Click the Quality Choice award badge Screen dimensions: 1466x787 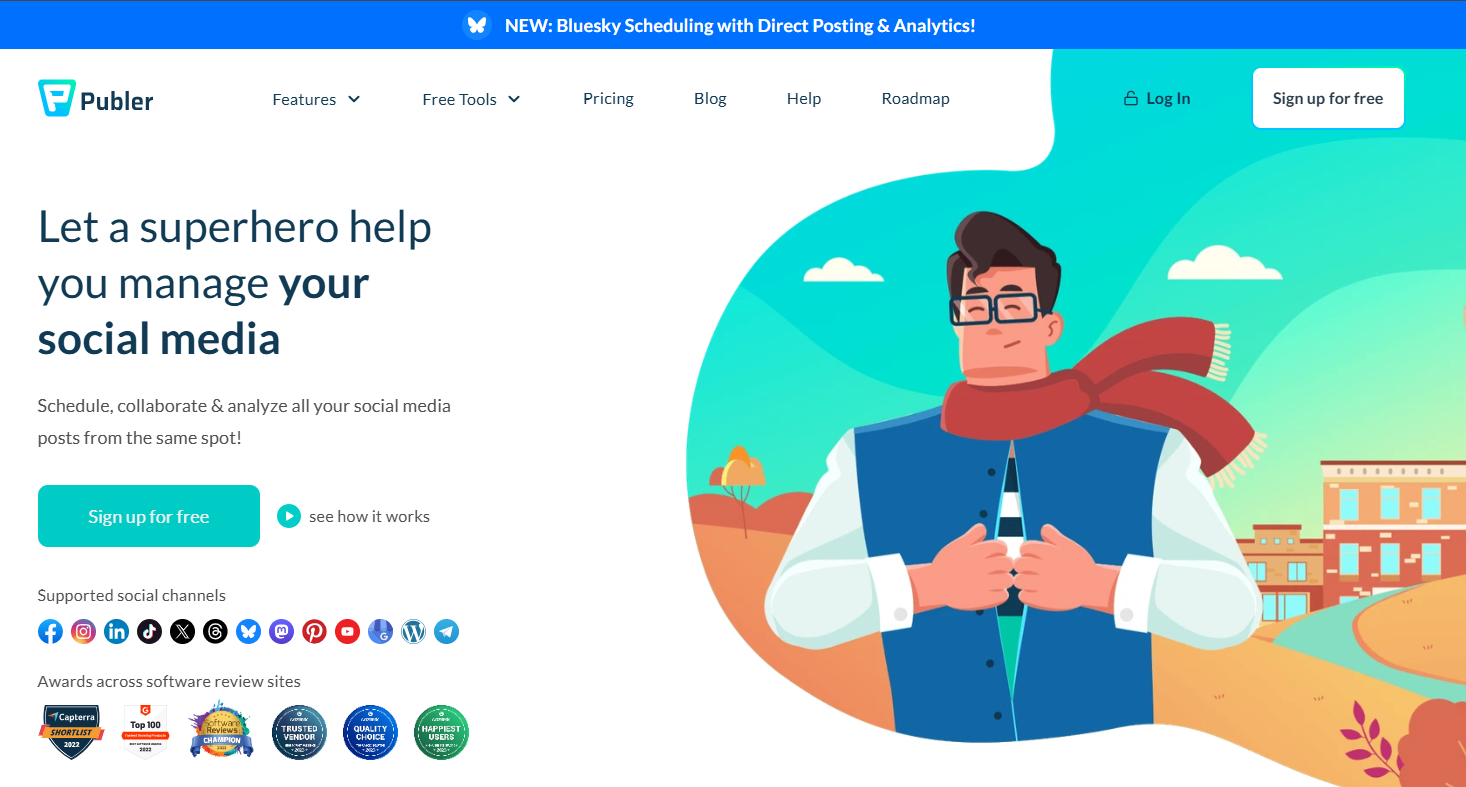[370, 732]
